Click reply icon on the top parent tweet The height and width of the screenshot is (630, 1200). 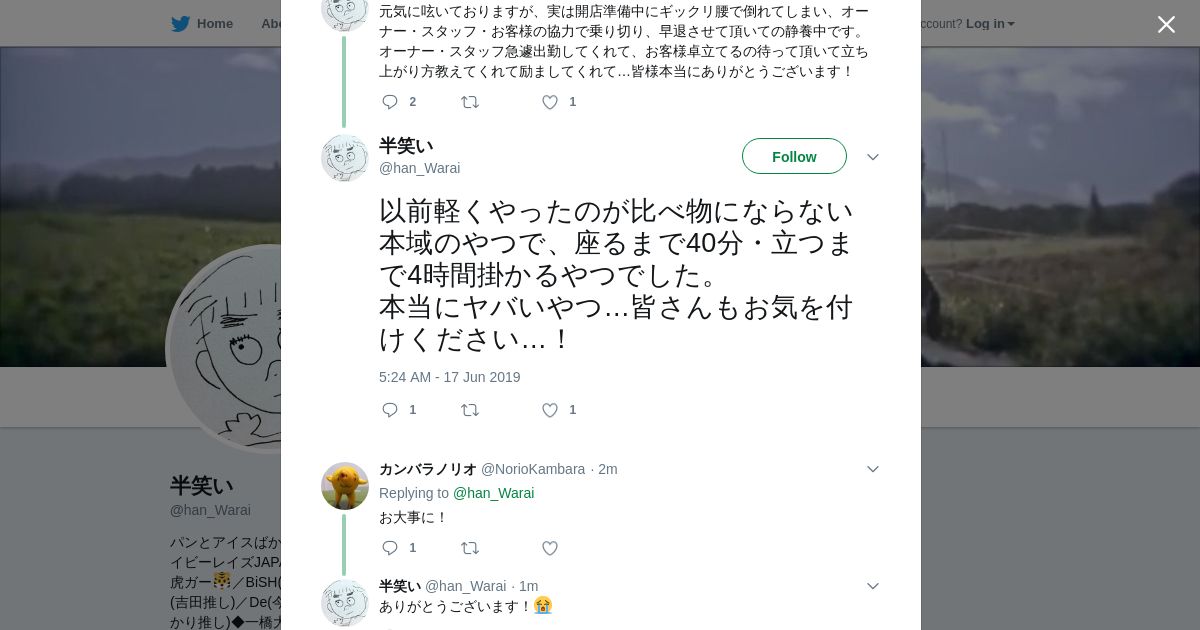pyautogui.click(x=390, y=102)
